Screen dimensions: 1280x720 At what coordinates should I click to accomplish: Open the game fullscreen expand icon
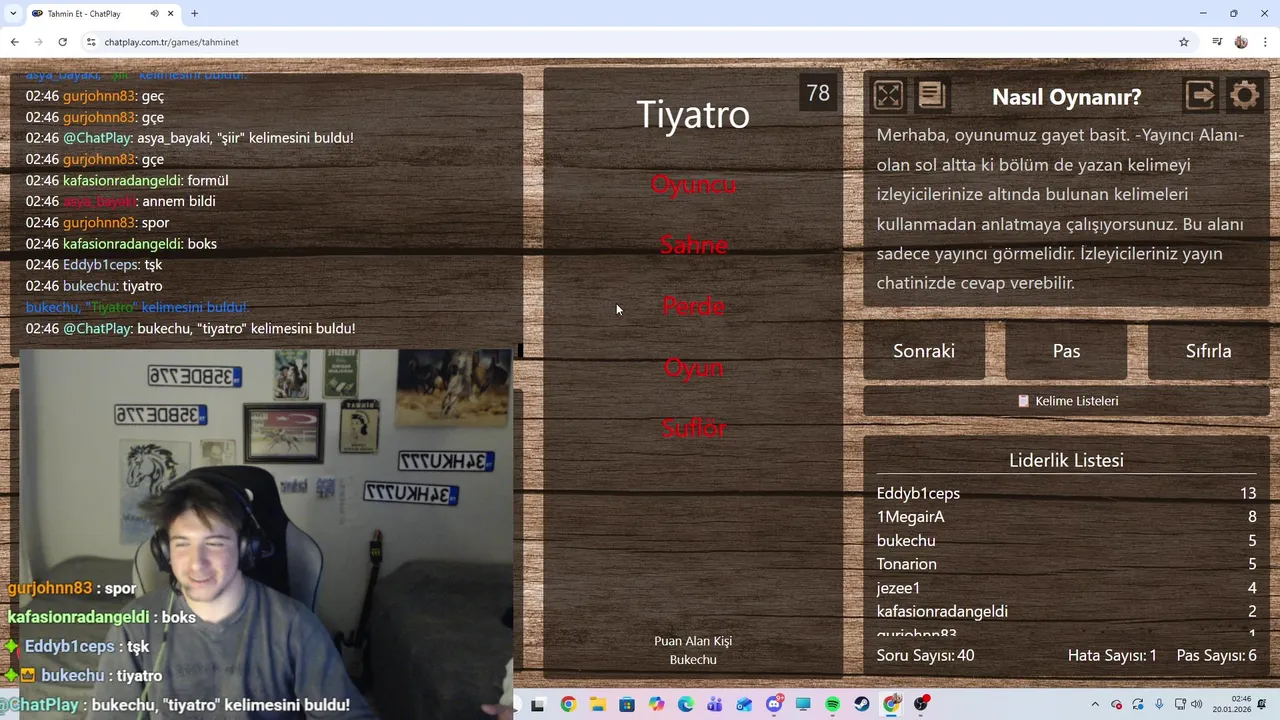click(x=888, y=95)
